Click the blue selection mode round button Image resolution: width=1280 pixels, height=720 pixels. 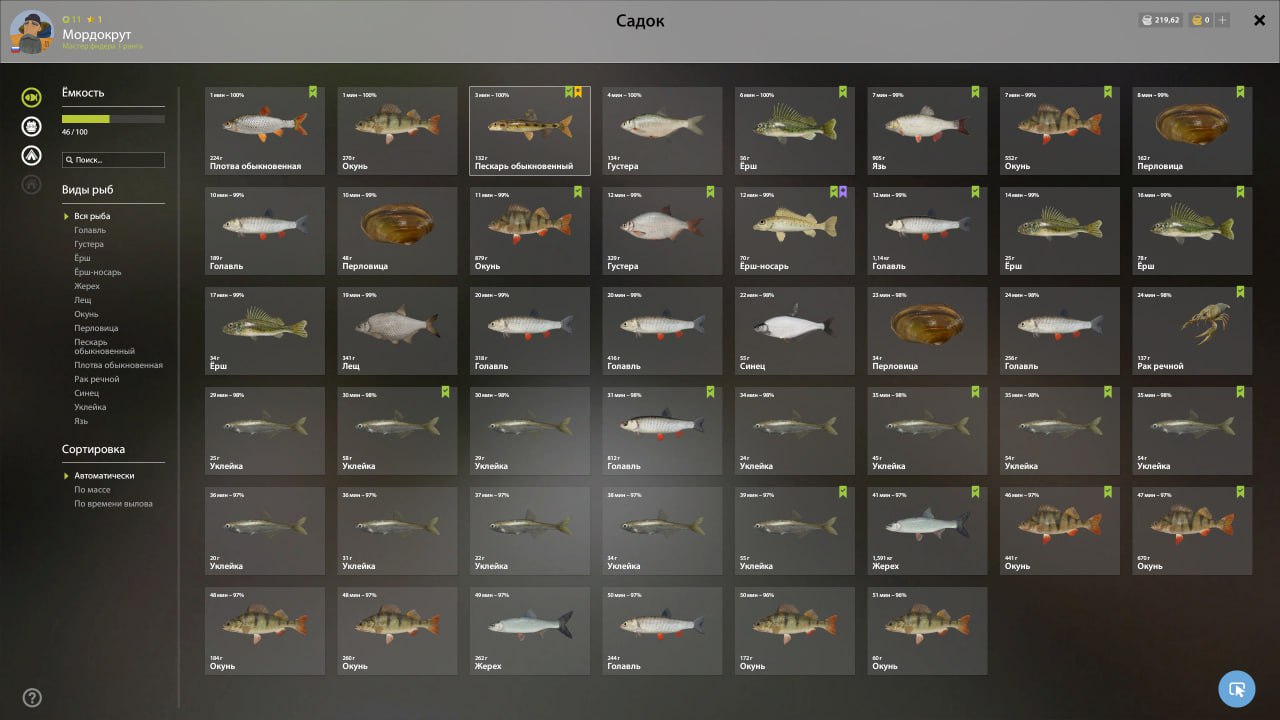(x=1237, y=689)
